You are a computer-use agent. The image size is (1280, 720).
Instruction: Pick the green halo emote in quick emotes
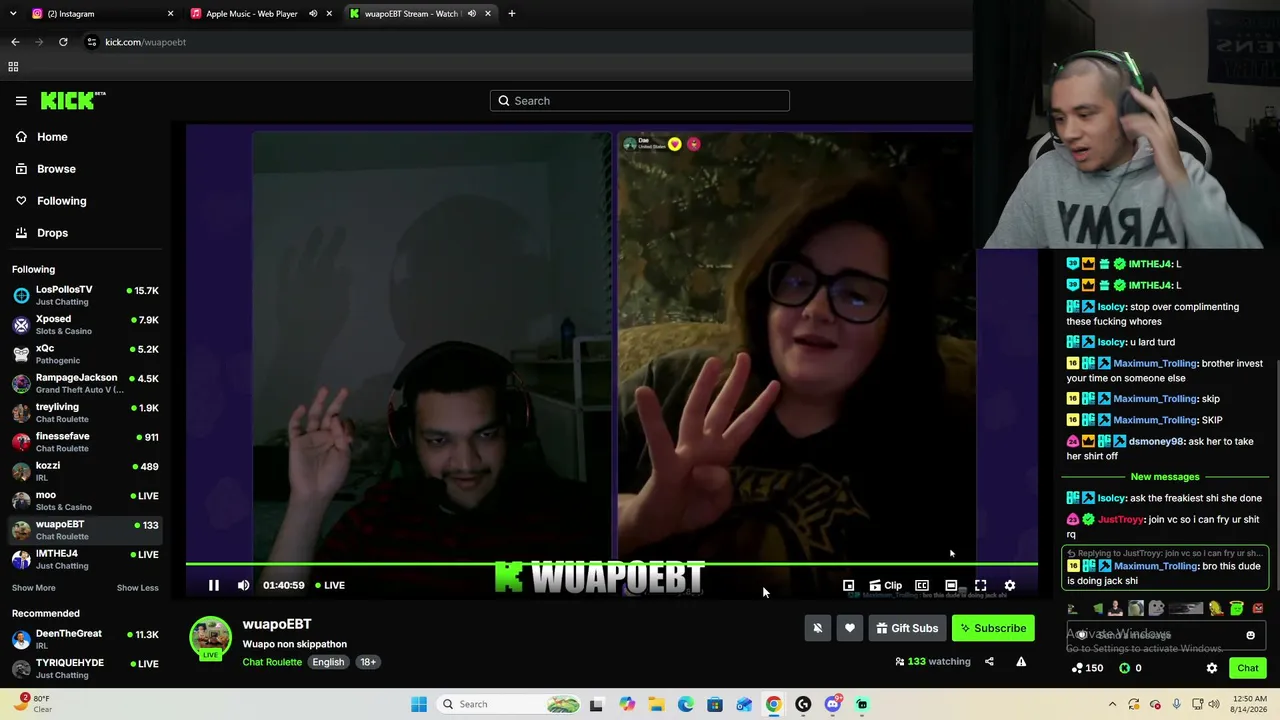[1237, 608]
